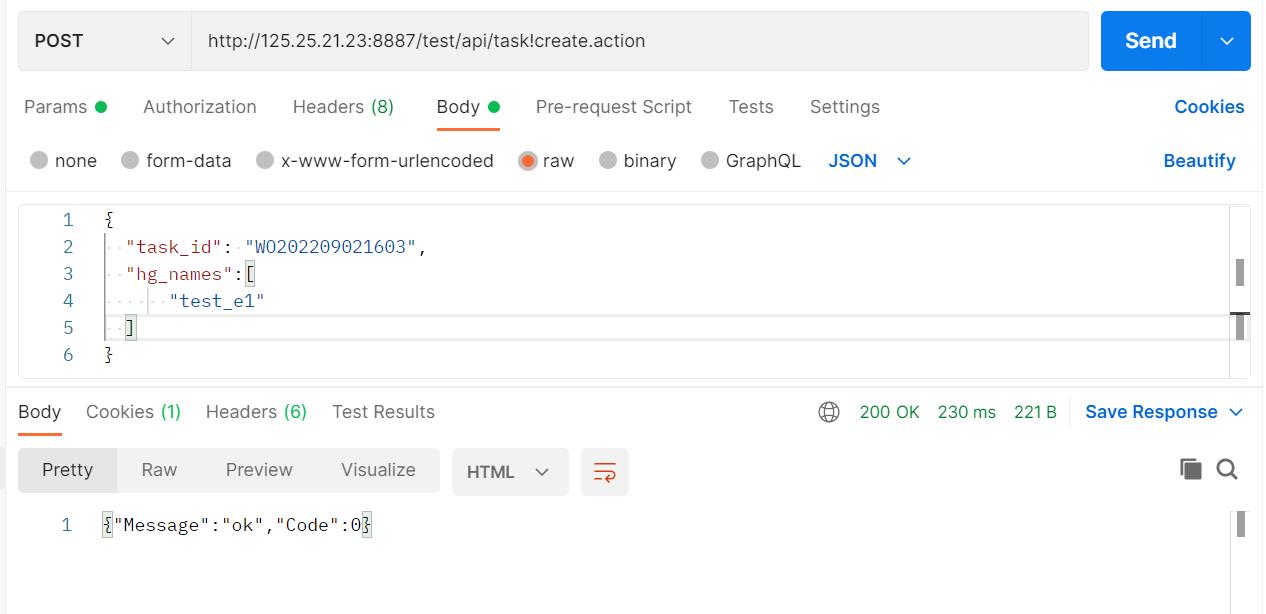
Task: Click the Send button
Action: pos(1150,40)
